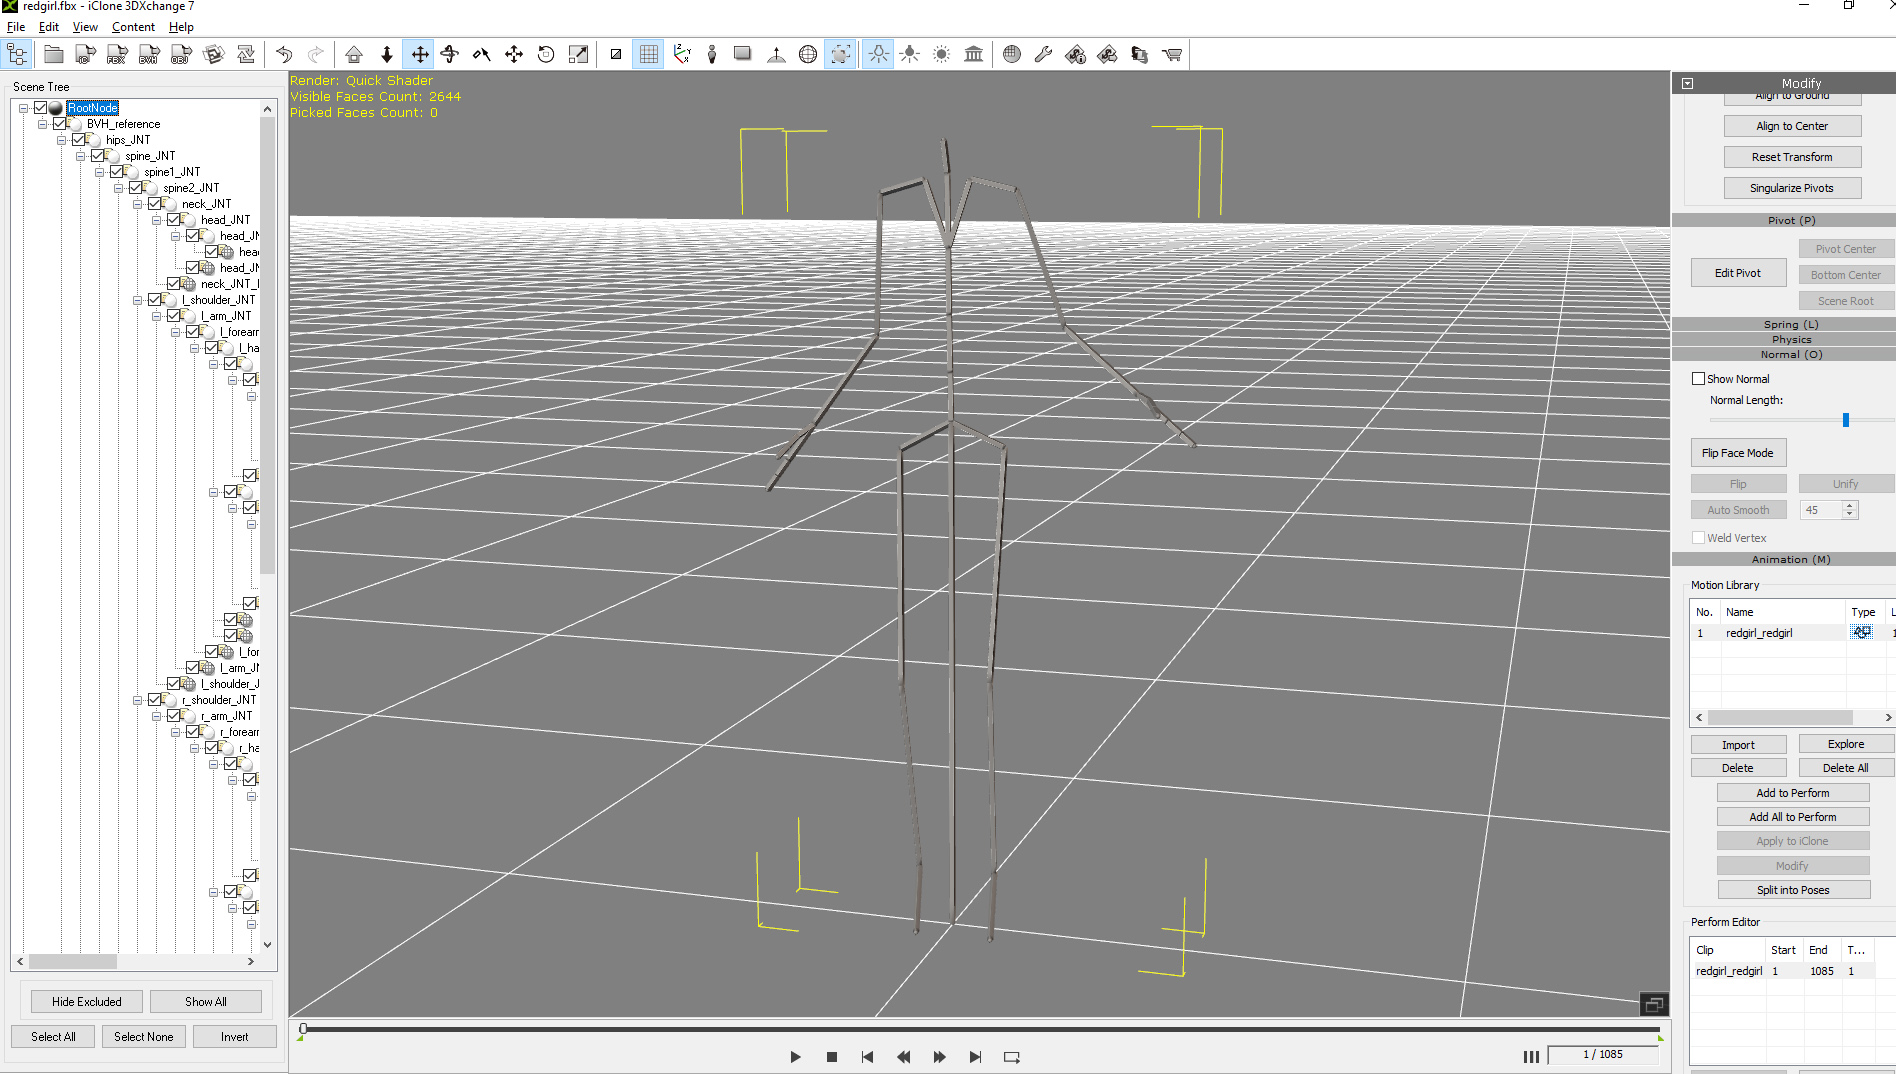Toggle the Scene Tree panel icon
Image resolution: width=1896 pixels, height=1074 pixels.
coord(18,55)
